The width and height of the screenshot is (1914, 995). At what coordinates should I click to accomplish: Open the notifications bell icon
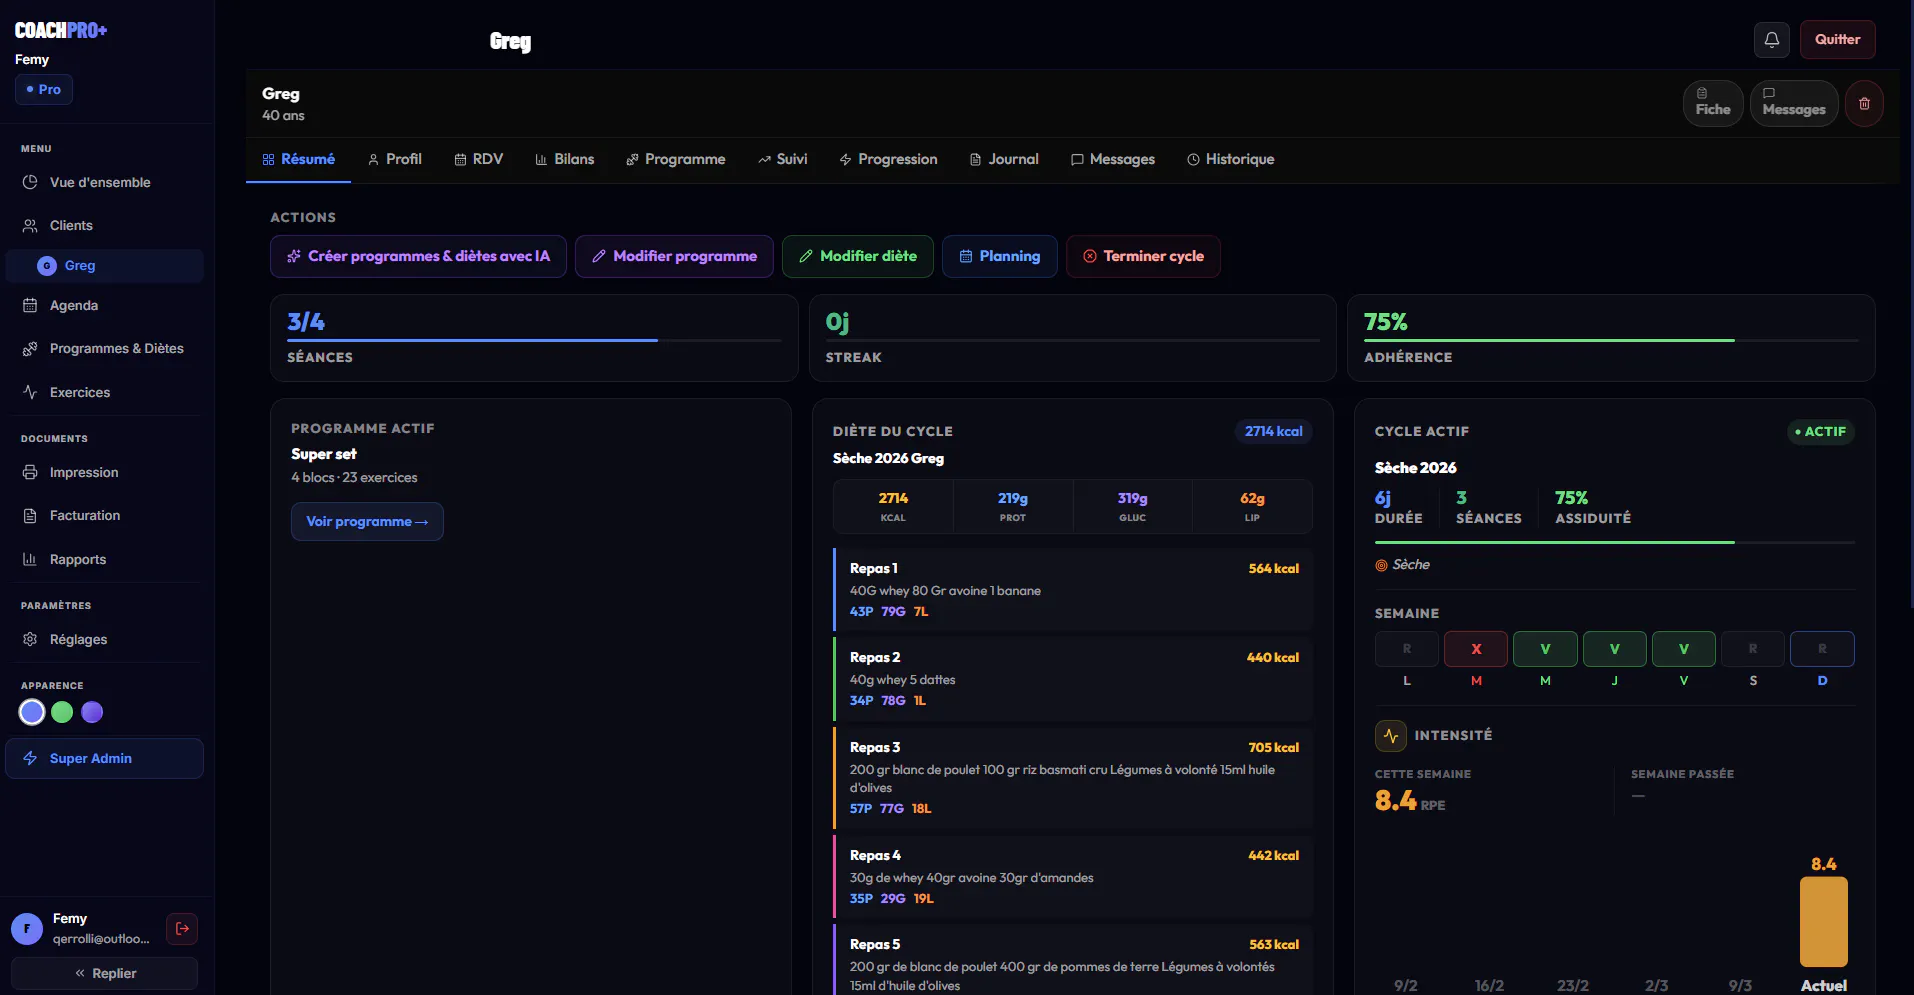coord(1771,40)
